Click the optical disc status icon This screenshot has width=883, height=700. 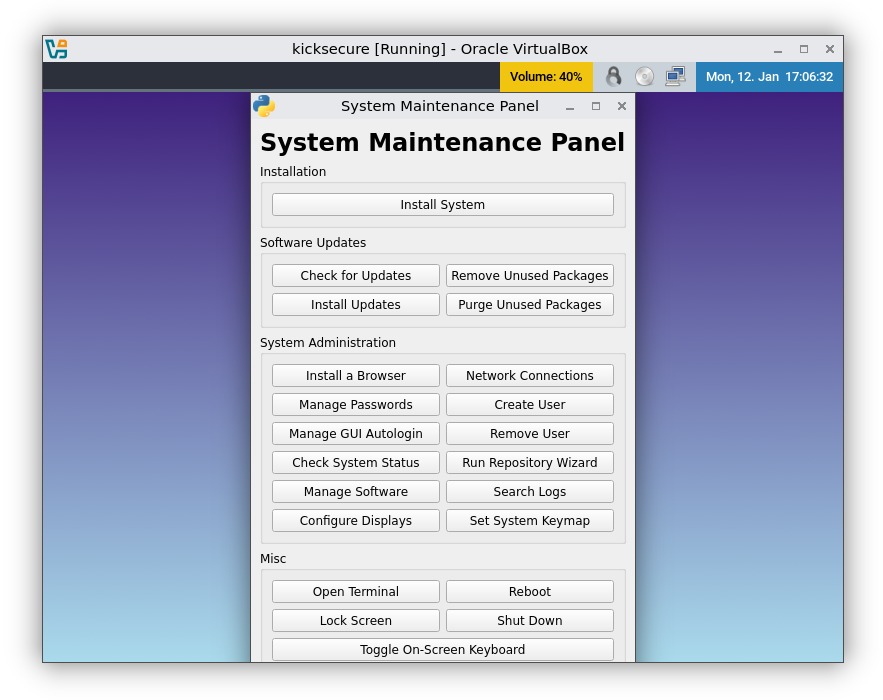643,76
